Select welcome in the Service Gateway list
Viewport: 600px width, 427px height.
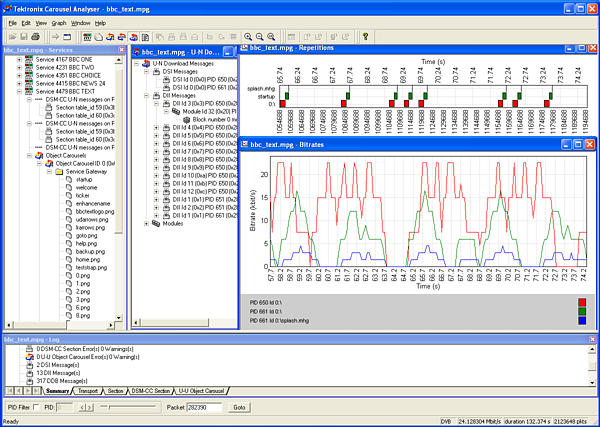[x=86, y=187]
